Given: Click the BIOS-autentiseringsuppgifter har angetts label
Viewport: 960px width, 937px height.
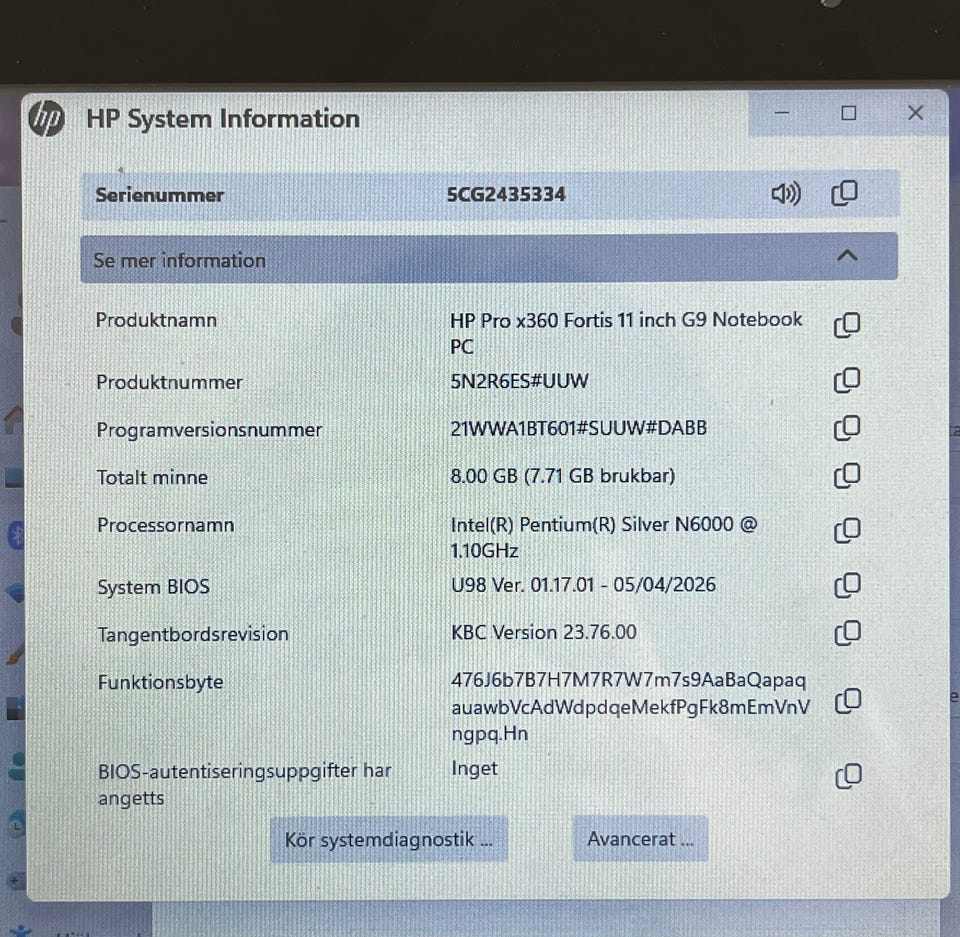Looking at the screenshot, I should [x=244, y=785].
